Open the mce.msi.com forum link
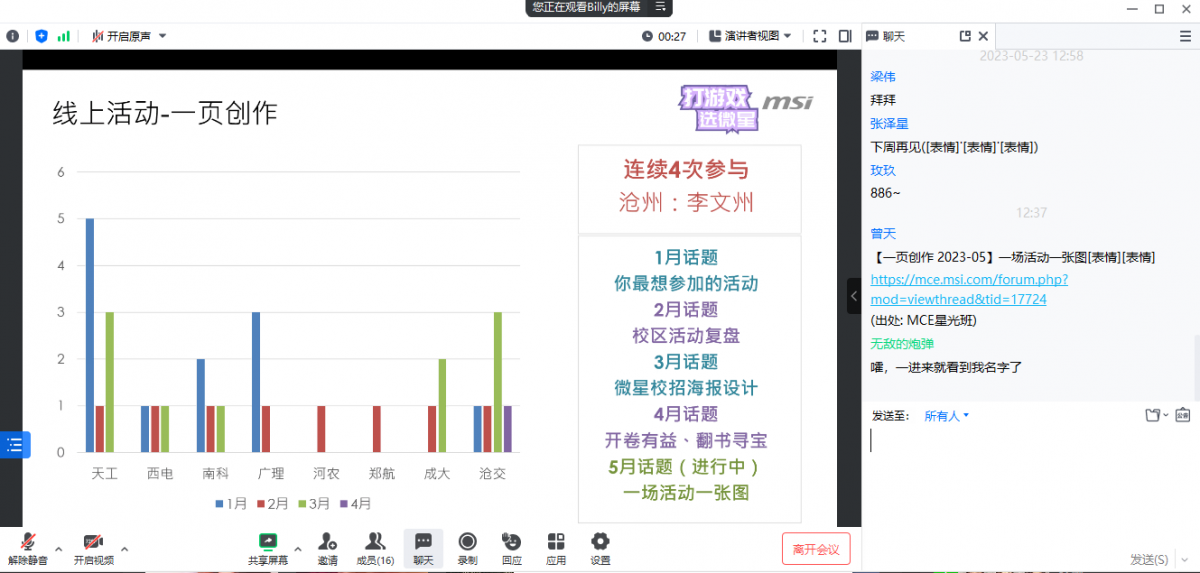This screenshot has height=573, width=1200. tap(968, 289)
